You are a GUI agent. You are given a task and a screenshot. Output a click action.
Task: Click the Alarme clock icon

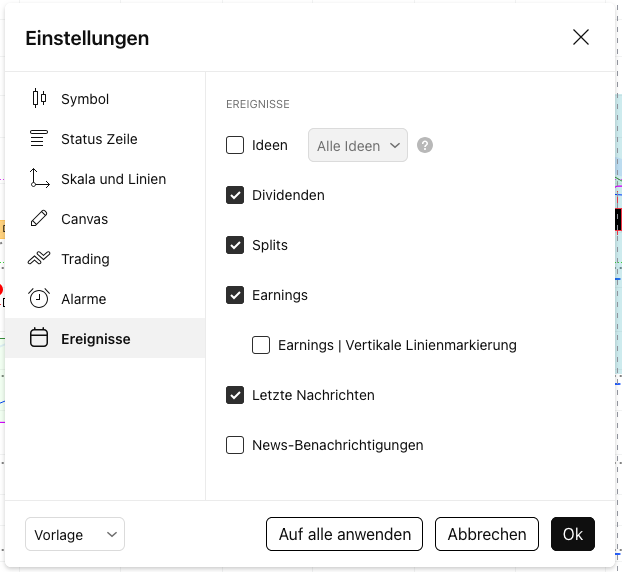pyautogui.click(x=39, y=299)
